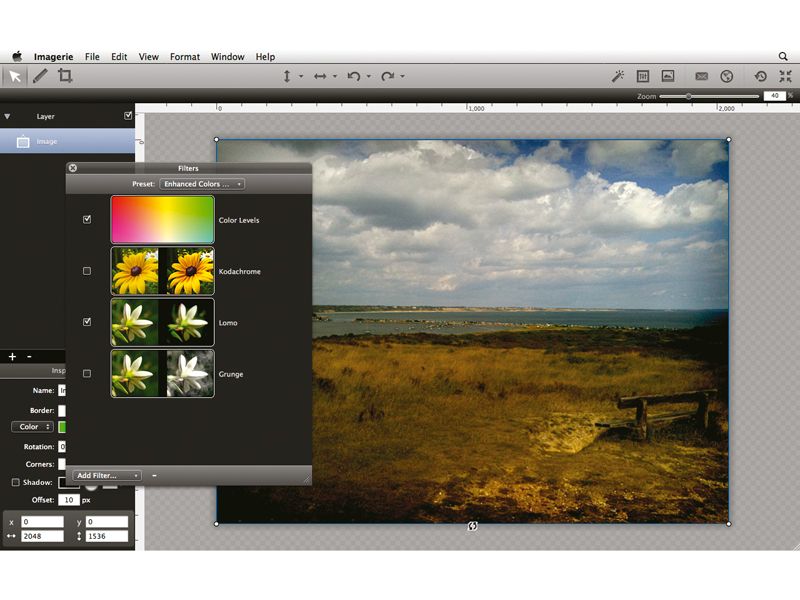The height and width of the screenshot is (600, 800).
Task: Select the arrow selection tool
Action: (14, 76)
